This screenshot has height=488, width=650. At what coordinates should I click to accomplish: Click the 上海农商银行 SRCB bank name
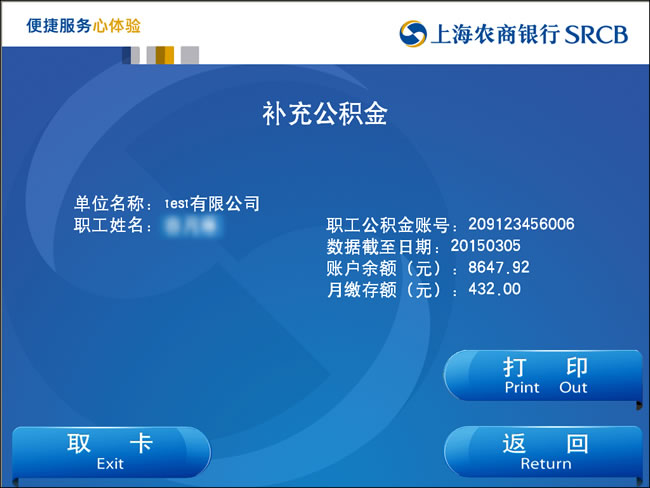528,35
